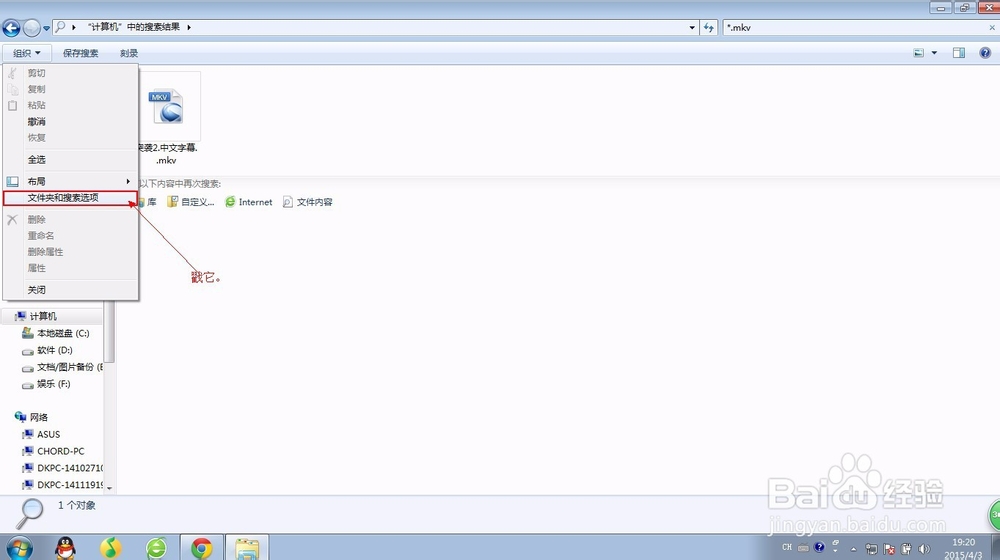Toggle the preview pane icon

pyautogui.click(x=959, y=53)
